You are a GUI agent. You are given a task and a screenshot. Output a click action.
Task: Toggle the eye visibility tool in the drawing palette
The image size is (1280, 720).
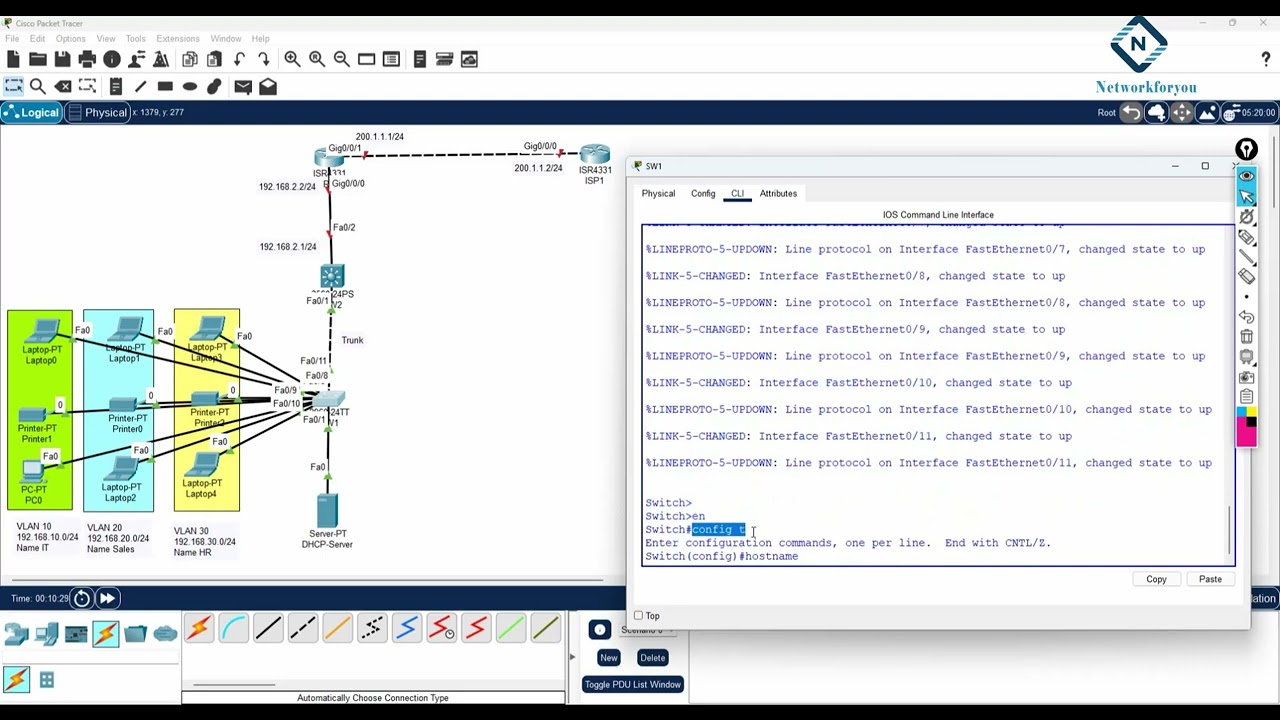[1246, 175]
